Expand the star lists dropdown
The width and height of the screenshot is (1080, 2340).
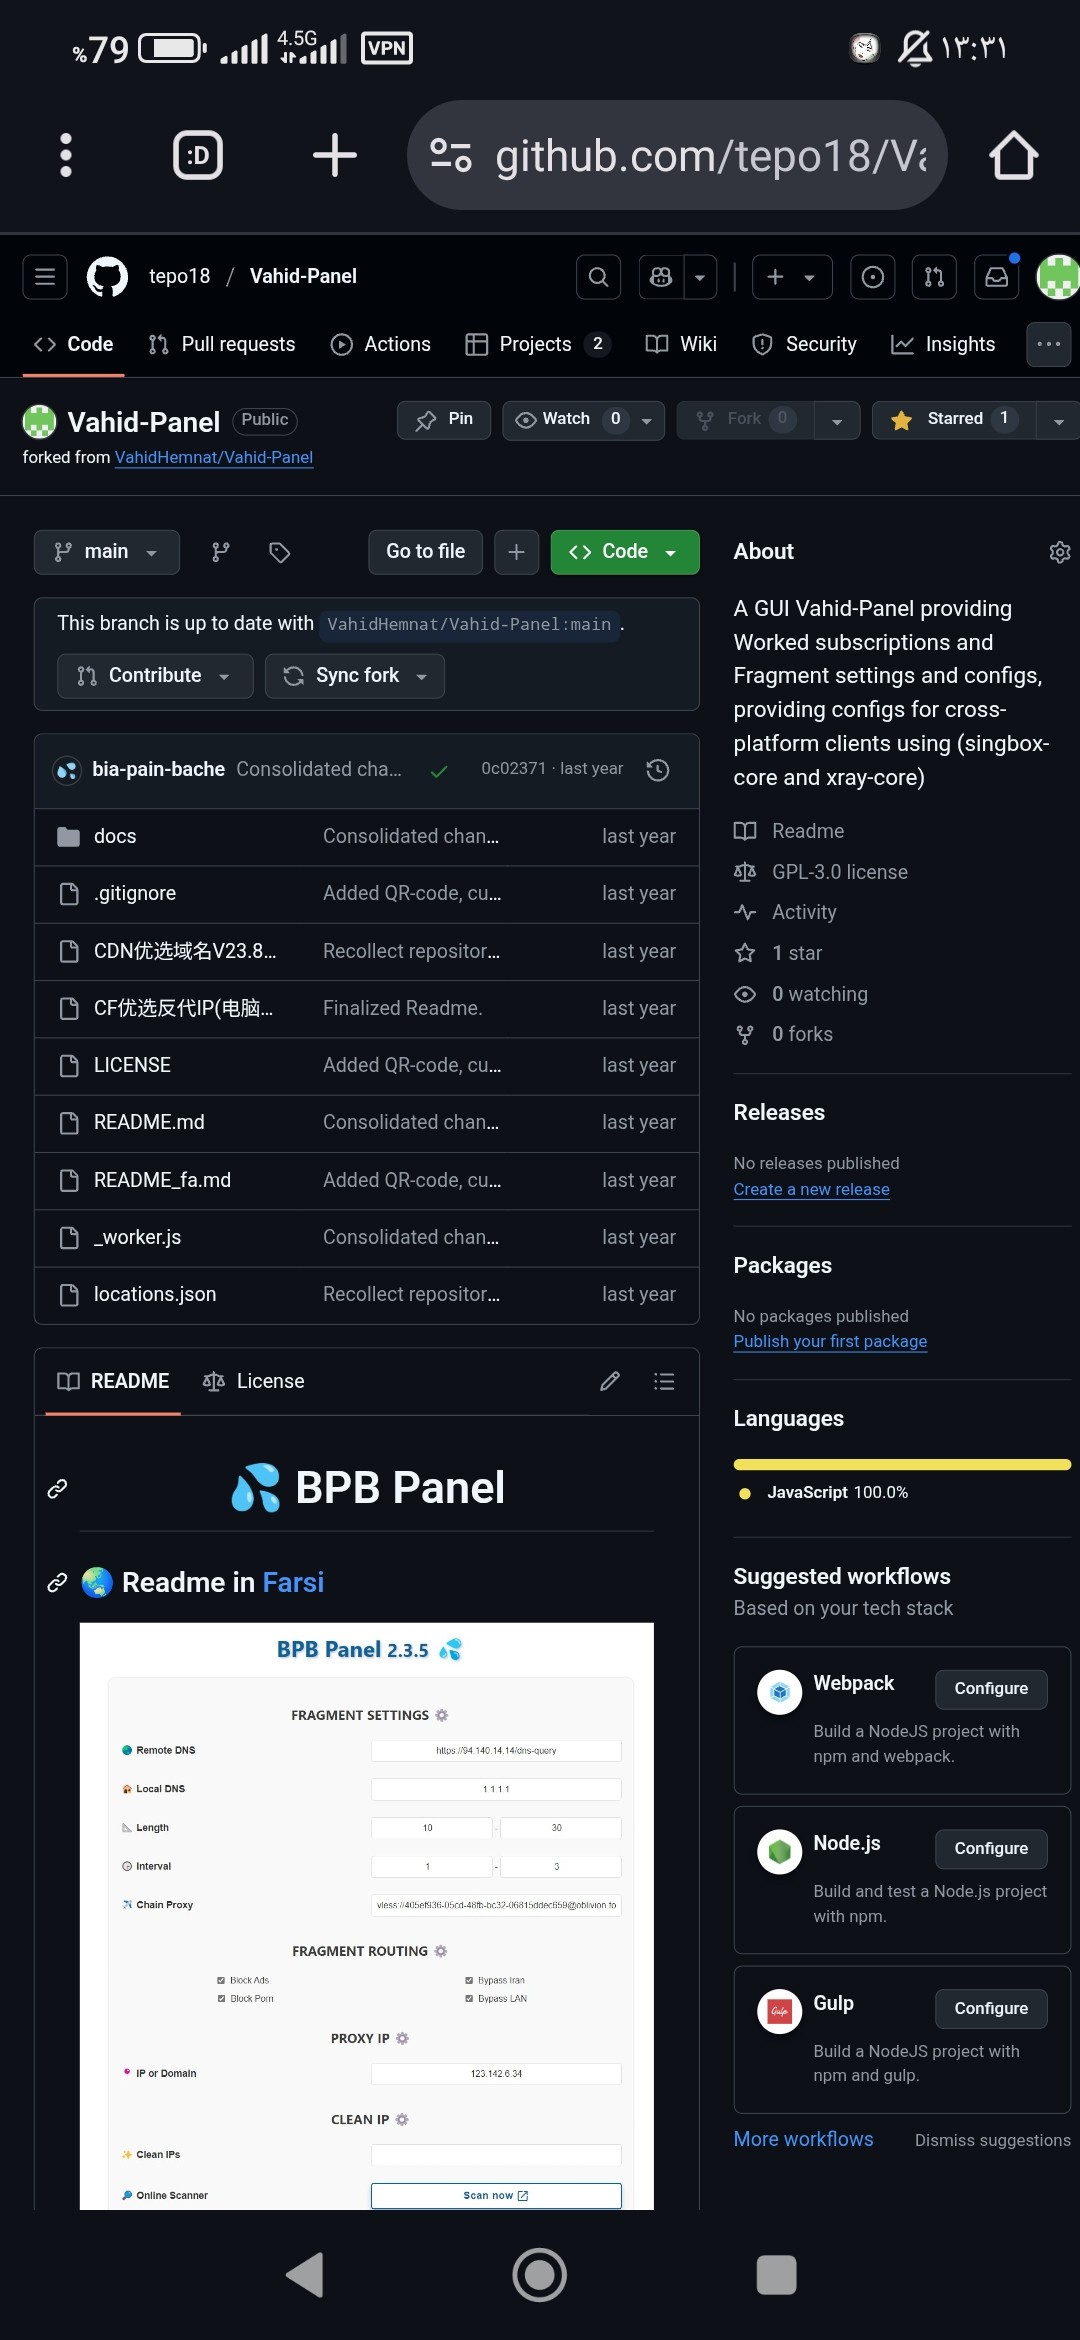click(1058, 421)
